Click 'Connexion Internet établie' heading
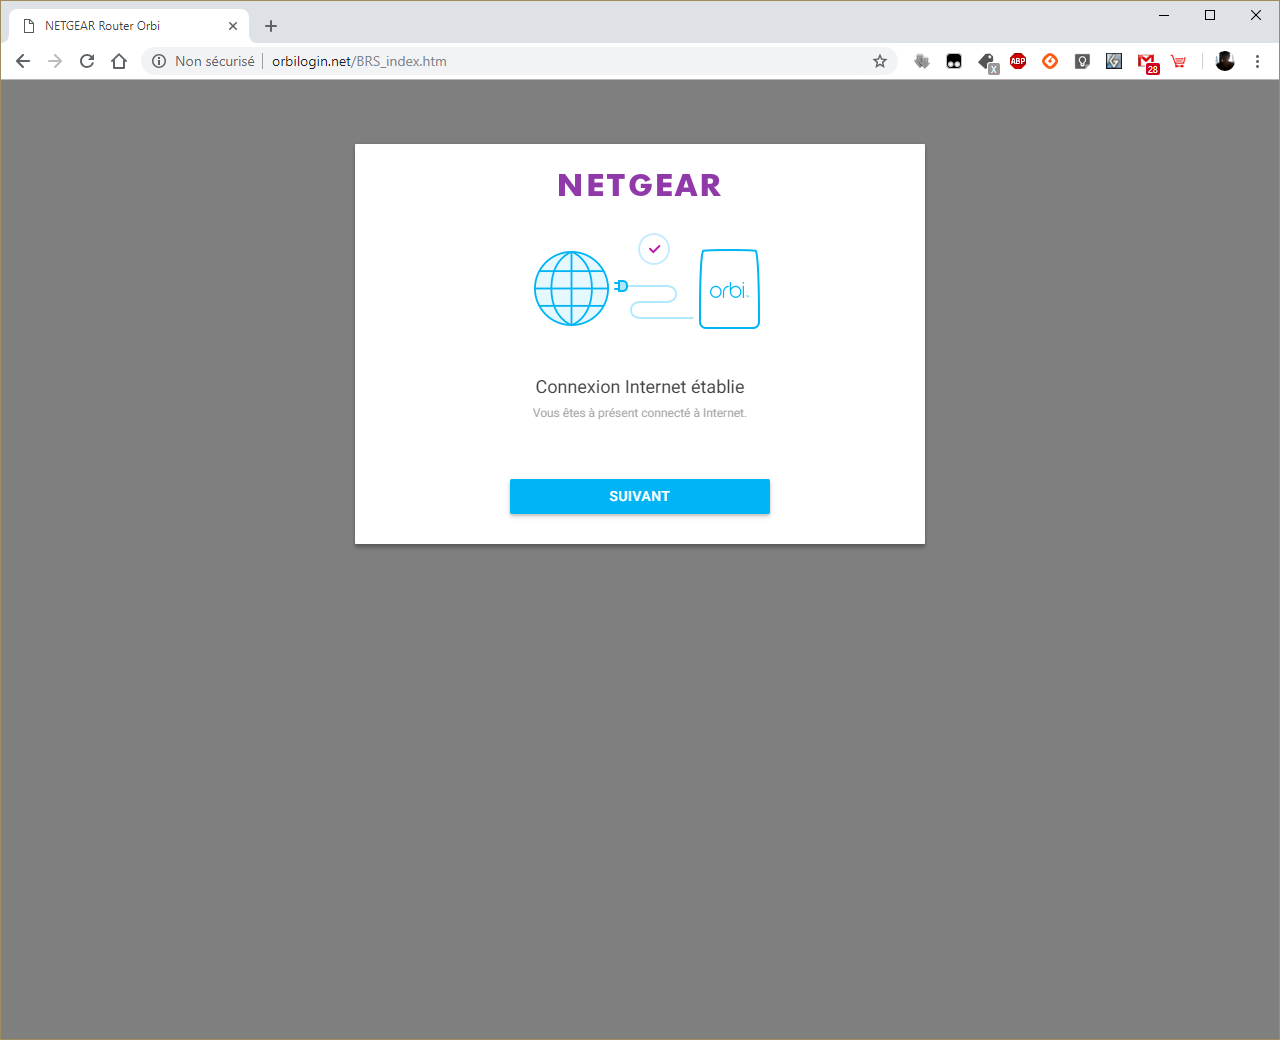 [640, 387]
